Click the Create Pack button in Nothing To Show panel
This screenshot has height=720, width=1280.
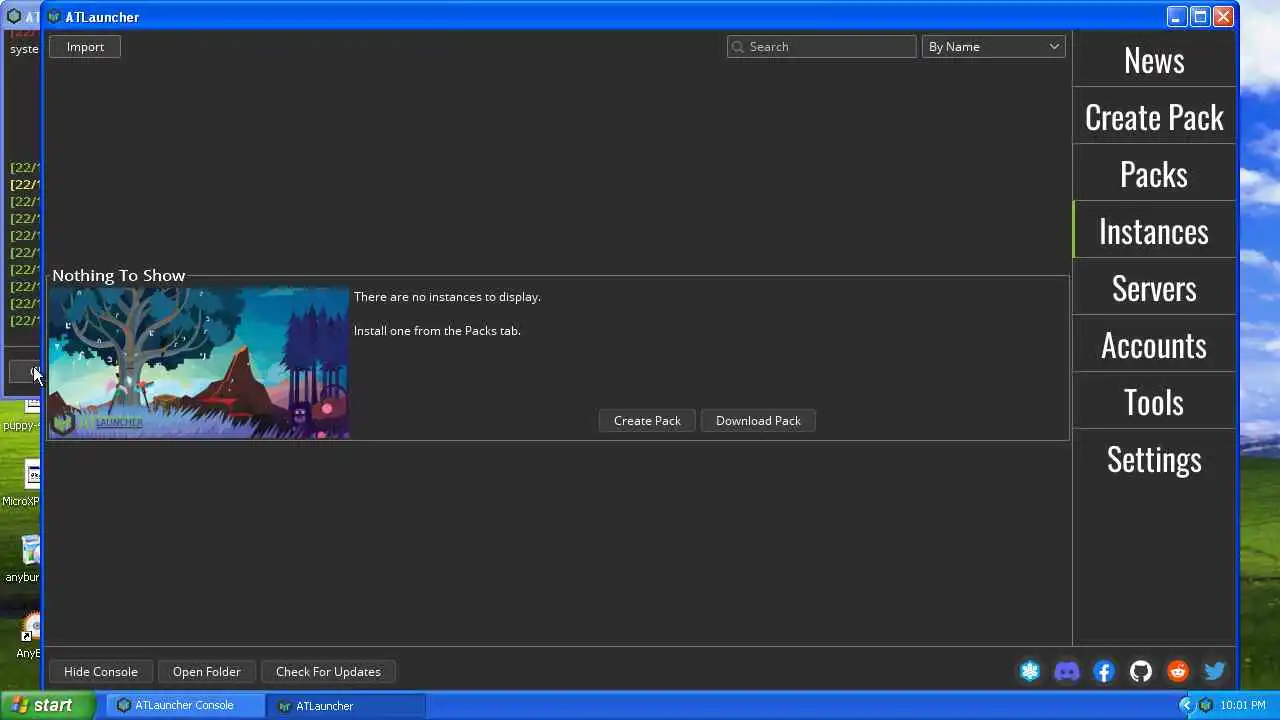tap(647, 421)
